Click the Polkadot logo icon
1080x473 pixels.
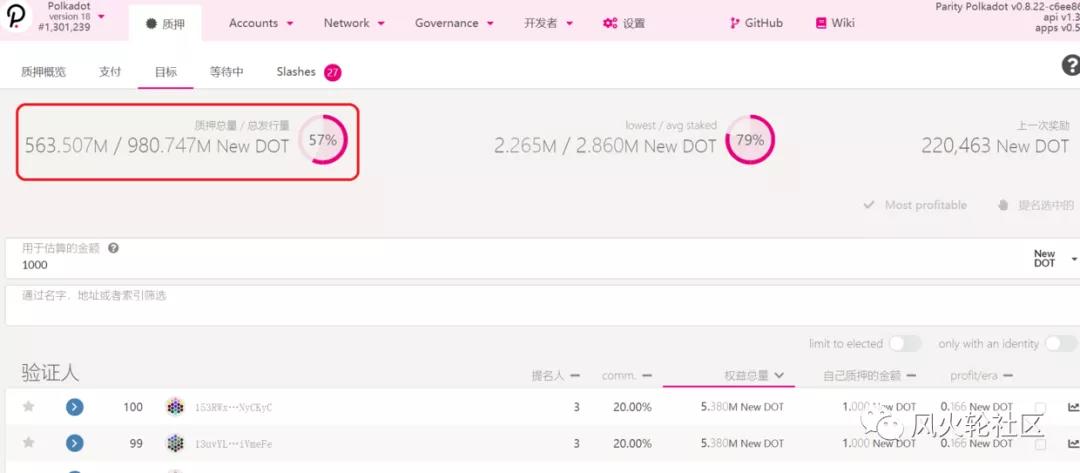(x=18, y=18)
